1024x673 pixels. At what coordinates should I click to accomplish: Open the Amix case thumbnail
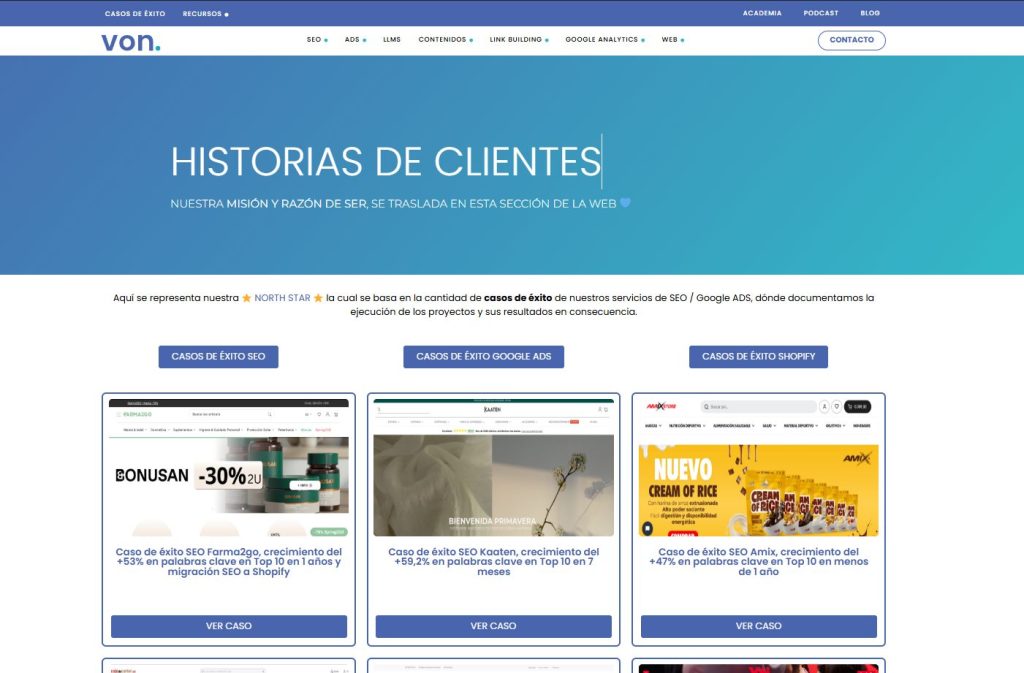[758, 467]
